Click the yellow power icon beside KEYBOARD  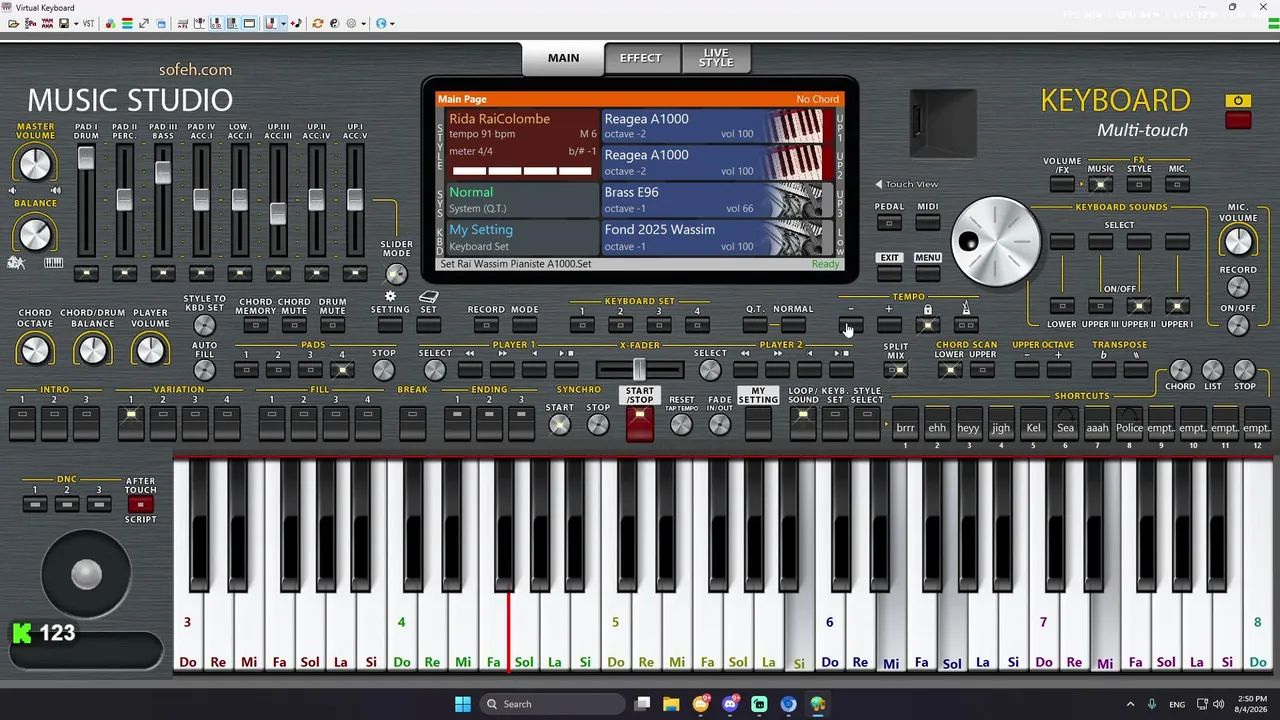click(1238, 101)
